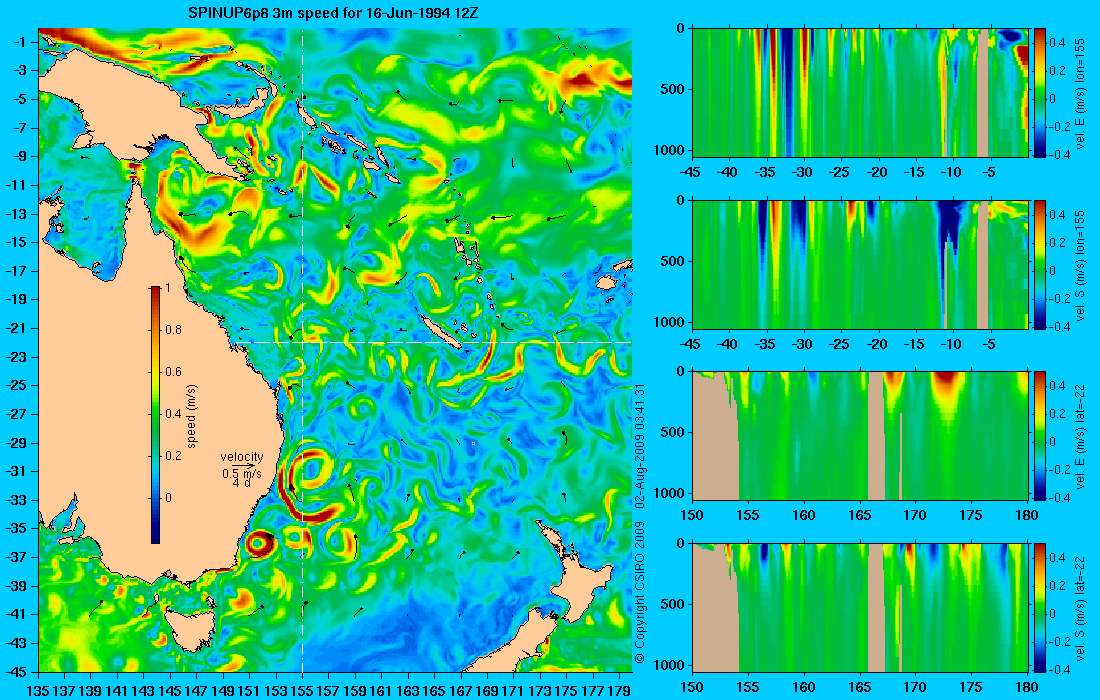The width and height of the screenshot is (1100, 700).
Task: Click longitude label "171" on map axis
Action: [514, 690]
